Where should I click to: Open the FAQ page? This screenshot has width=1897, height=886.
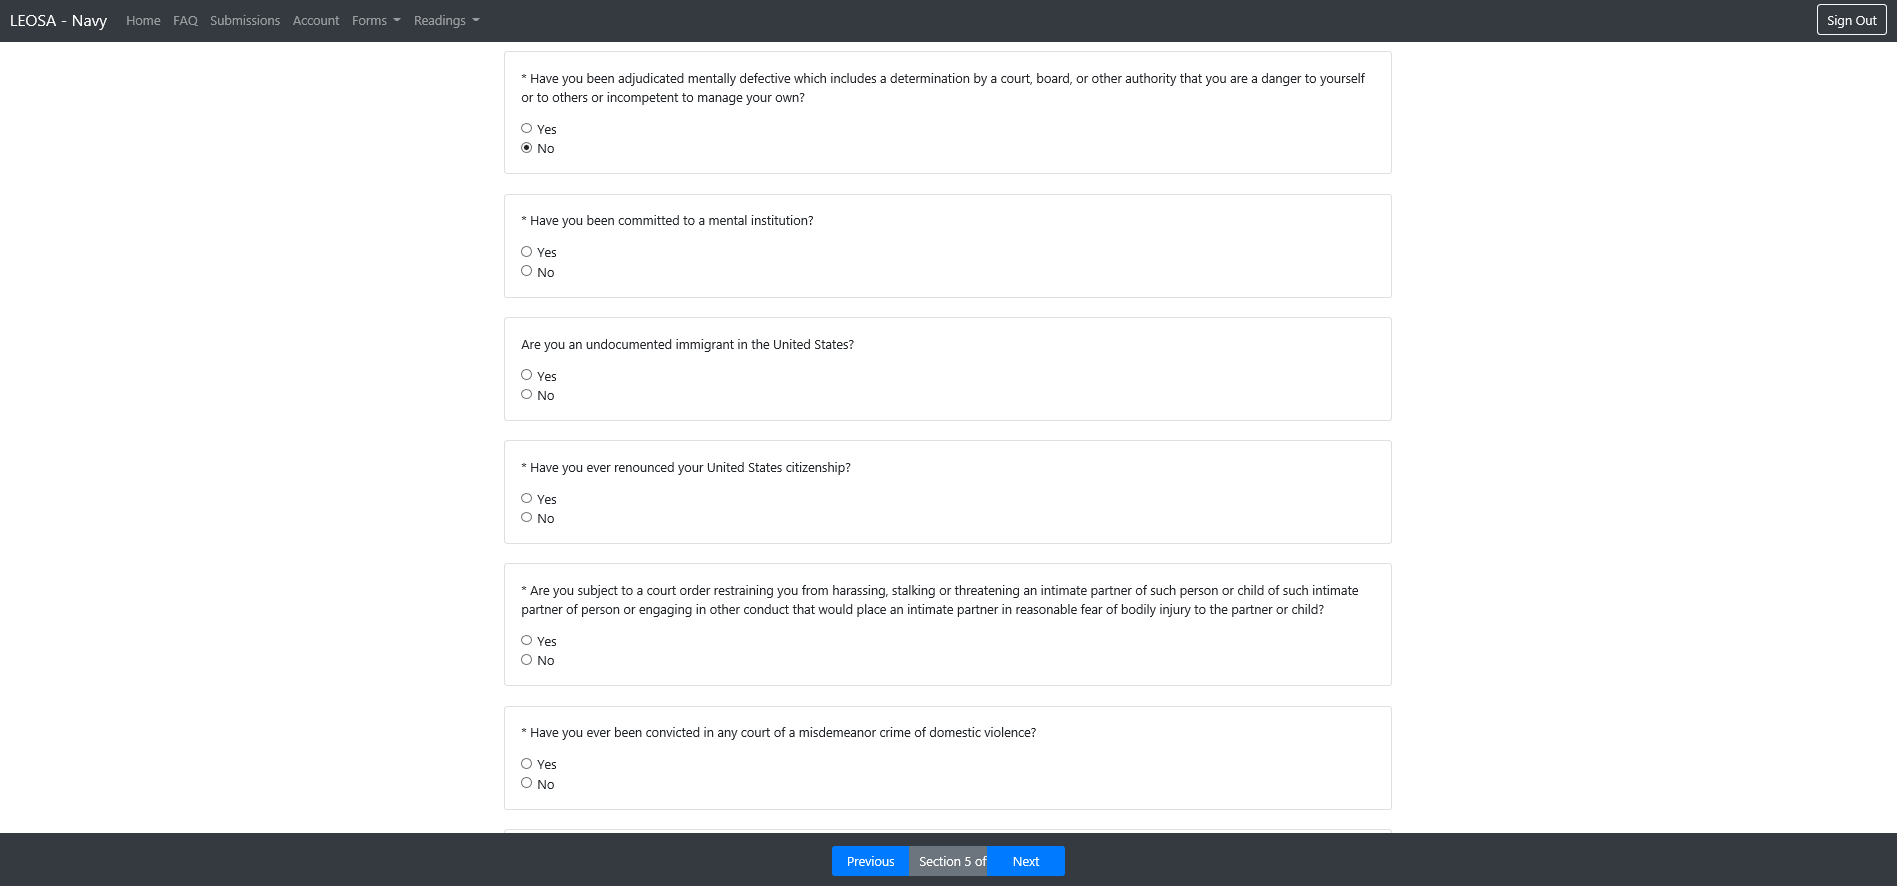pyautogui.click(x=185, y=21)
